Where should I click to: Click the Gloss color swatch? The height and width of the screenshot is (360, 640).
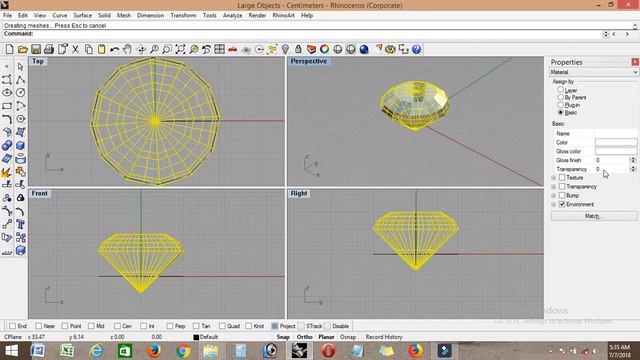(616, 151)
